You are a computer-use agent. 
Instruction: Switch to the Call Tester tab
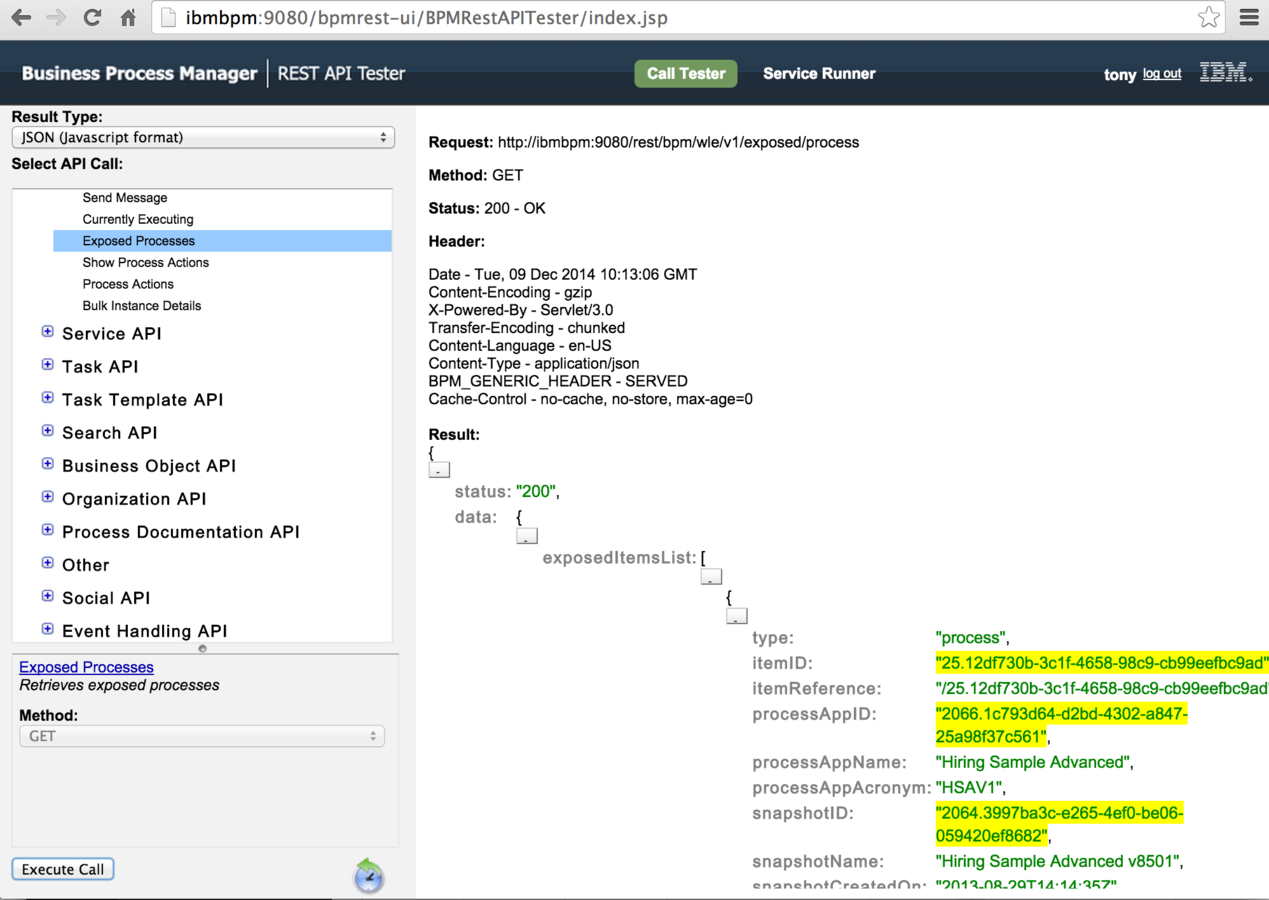[x=686, y=74]
